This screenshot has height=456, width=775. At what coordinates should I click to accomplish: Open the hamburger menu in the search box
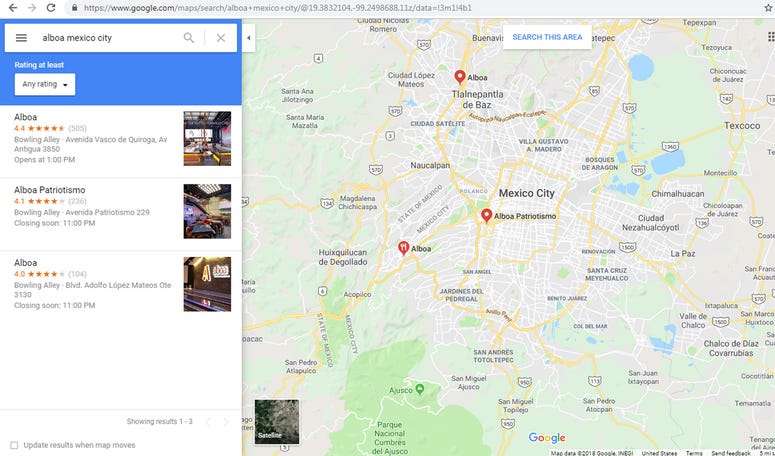tap(21, 38)
